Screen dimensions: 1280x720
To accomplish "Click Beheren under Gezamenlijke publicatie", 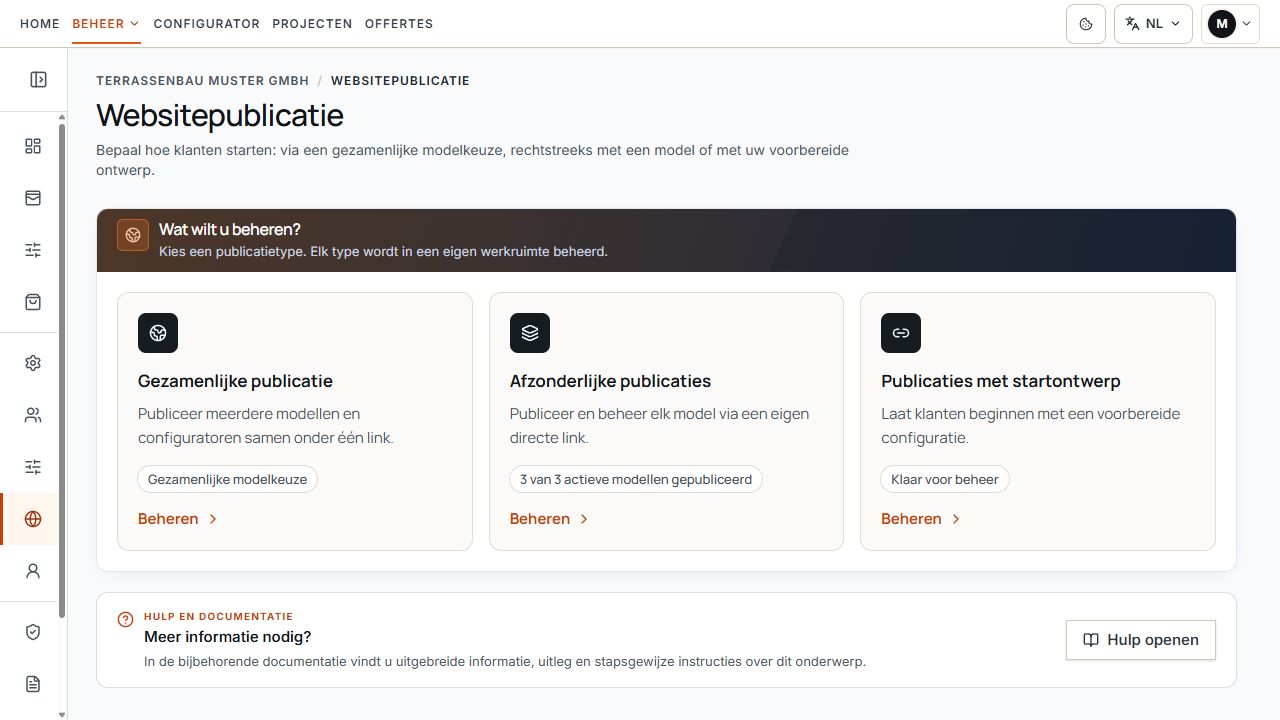I will pyautogui.click(x=178, y=519).
